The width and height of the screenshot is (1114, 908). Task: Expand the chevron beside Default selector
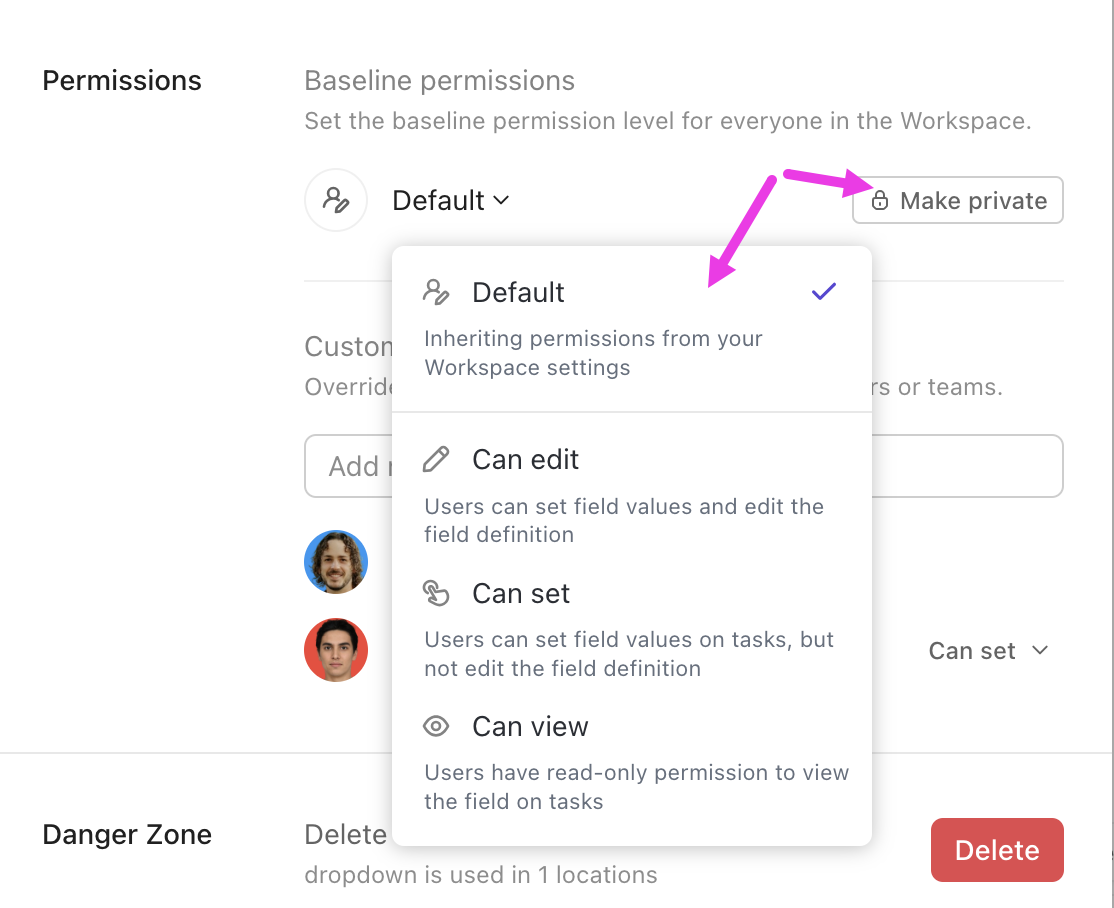pyautogui.click(x=501, y=201)
